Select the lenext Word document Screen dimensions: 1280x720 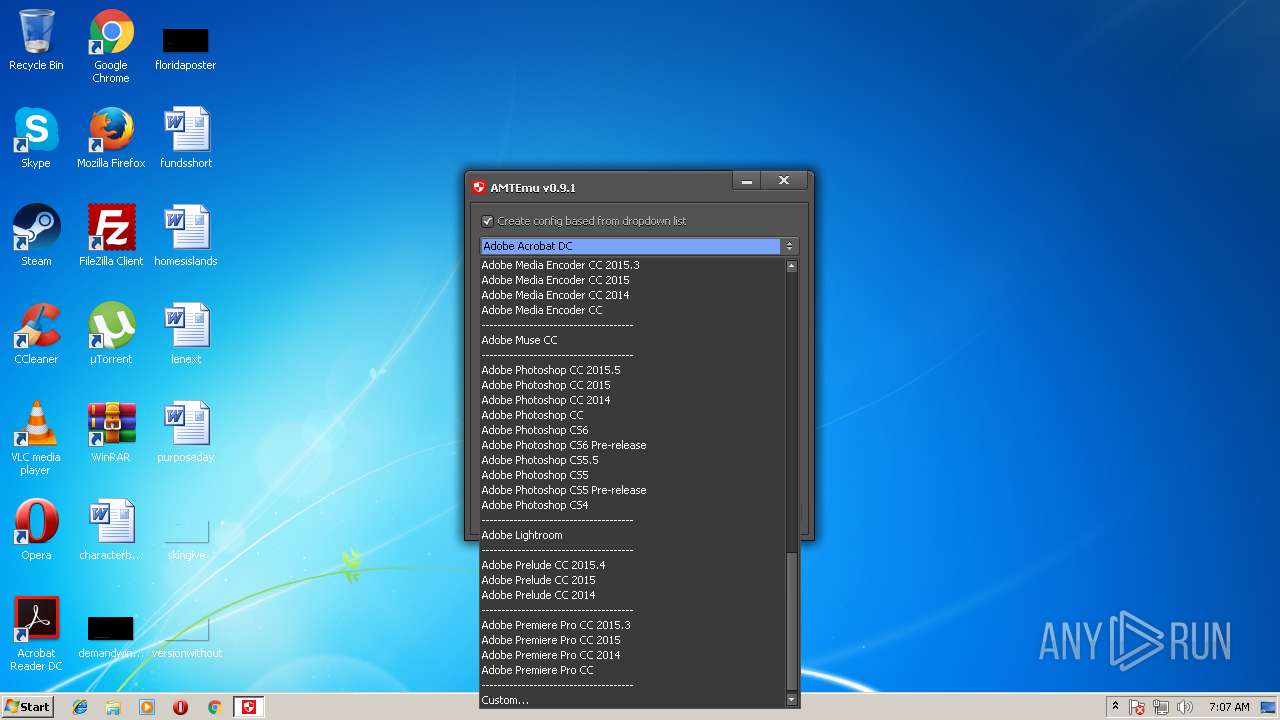point(186,334)
